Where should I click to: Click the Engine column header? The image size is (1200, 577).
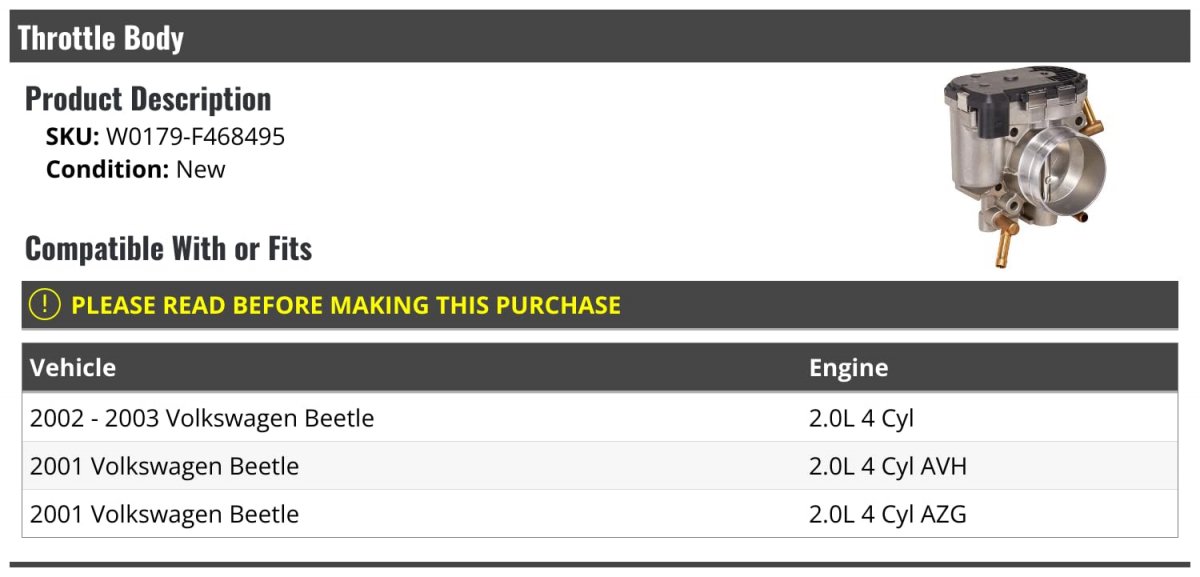(x=848, y=368)
